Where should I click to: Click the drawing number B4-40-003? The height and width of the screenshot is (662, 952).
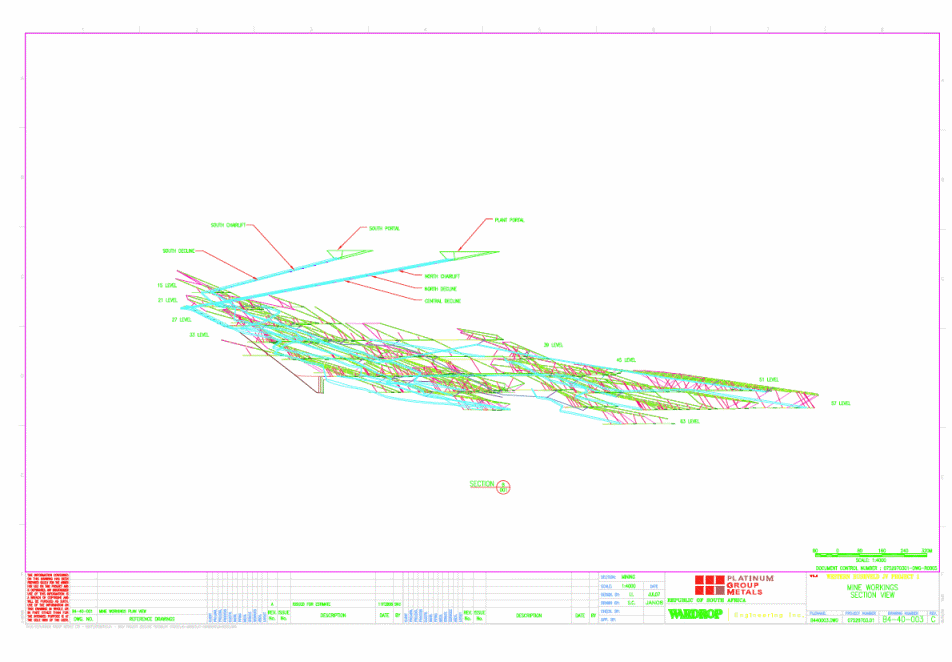pyautogui.click(x=903, y=619)
